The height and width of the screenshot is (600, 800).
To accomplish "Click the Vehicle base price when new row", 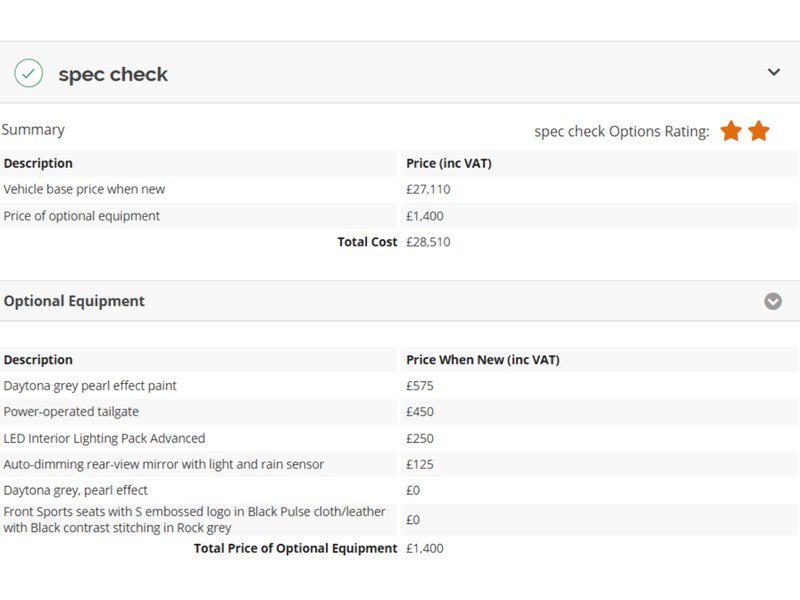I will click(x=84, y=189).
